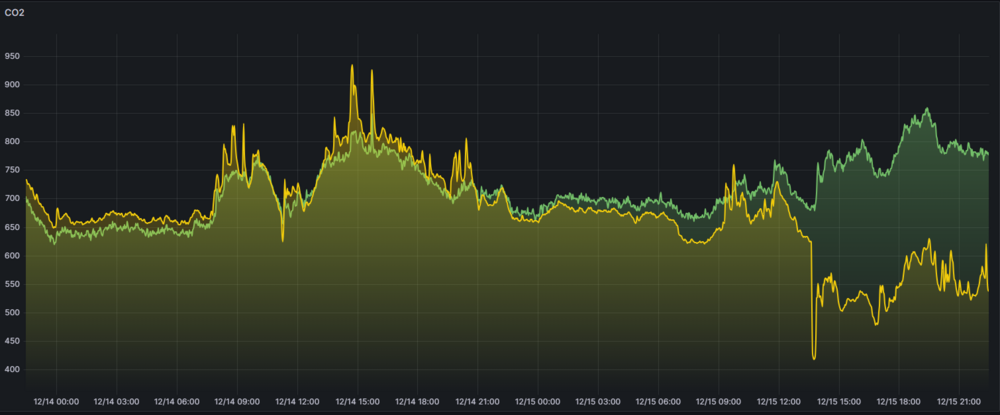The height and width of the screenshot is (415, 1000).
Task: Click the yellow series lowest dip near 420
Action: [x=814, y=359]
